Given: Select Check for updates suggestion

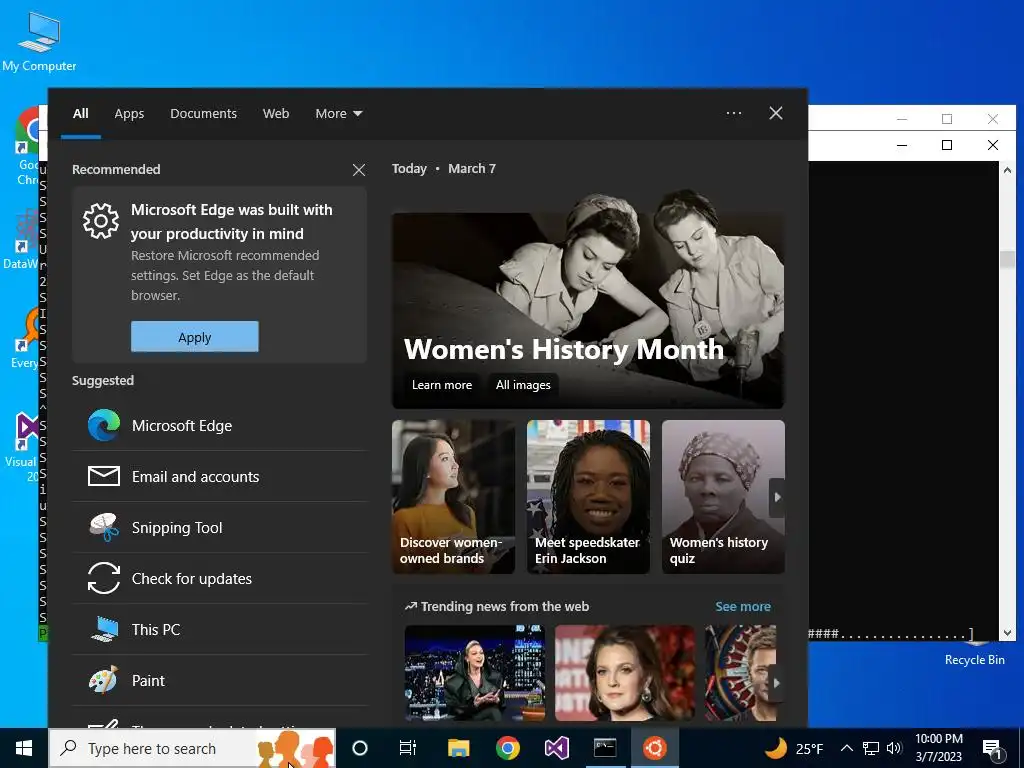Looking at the screenshot, I should 219,579.
